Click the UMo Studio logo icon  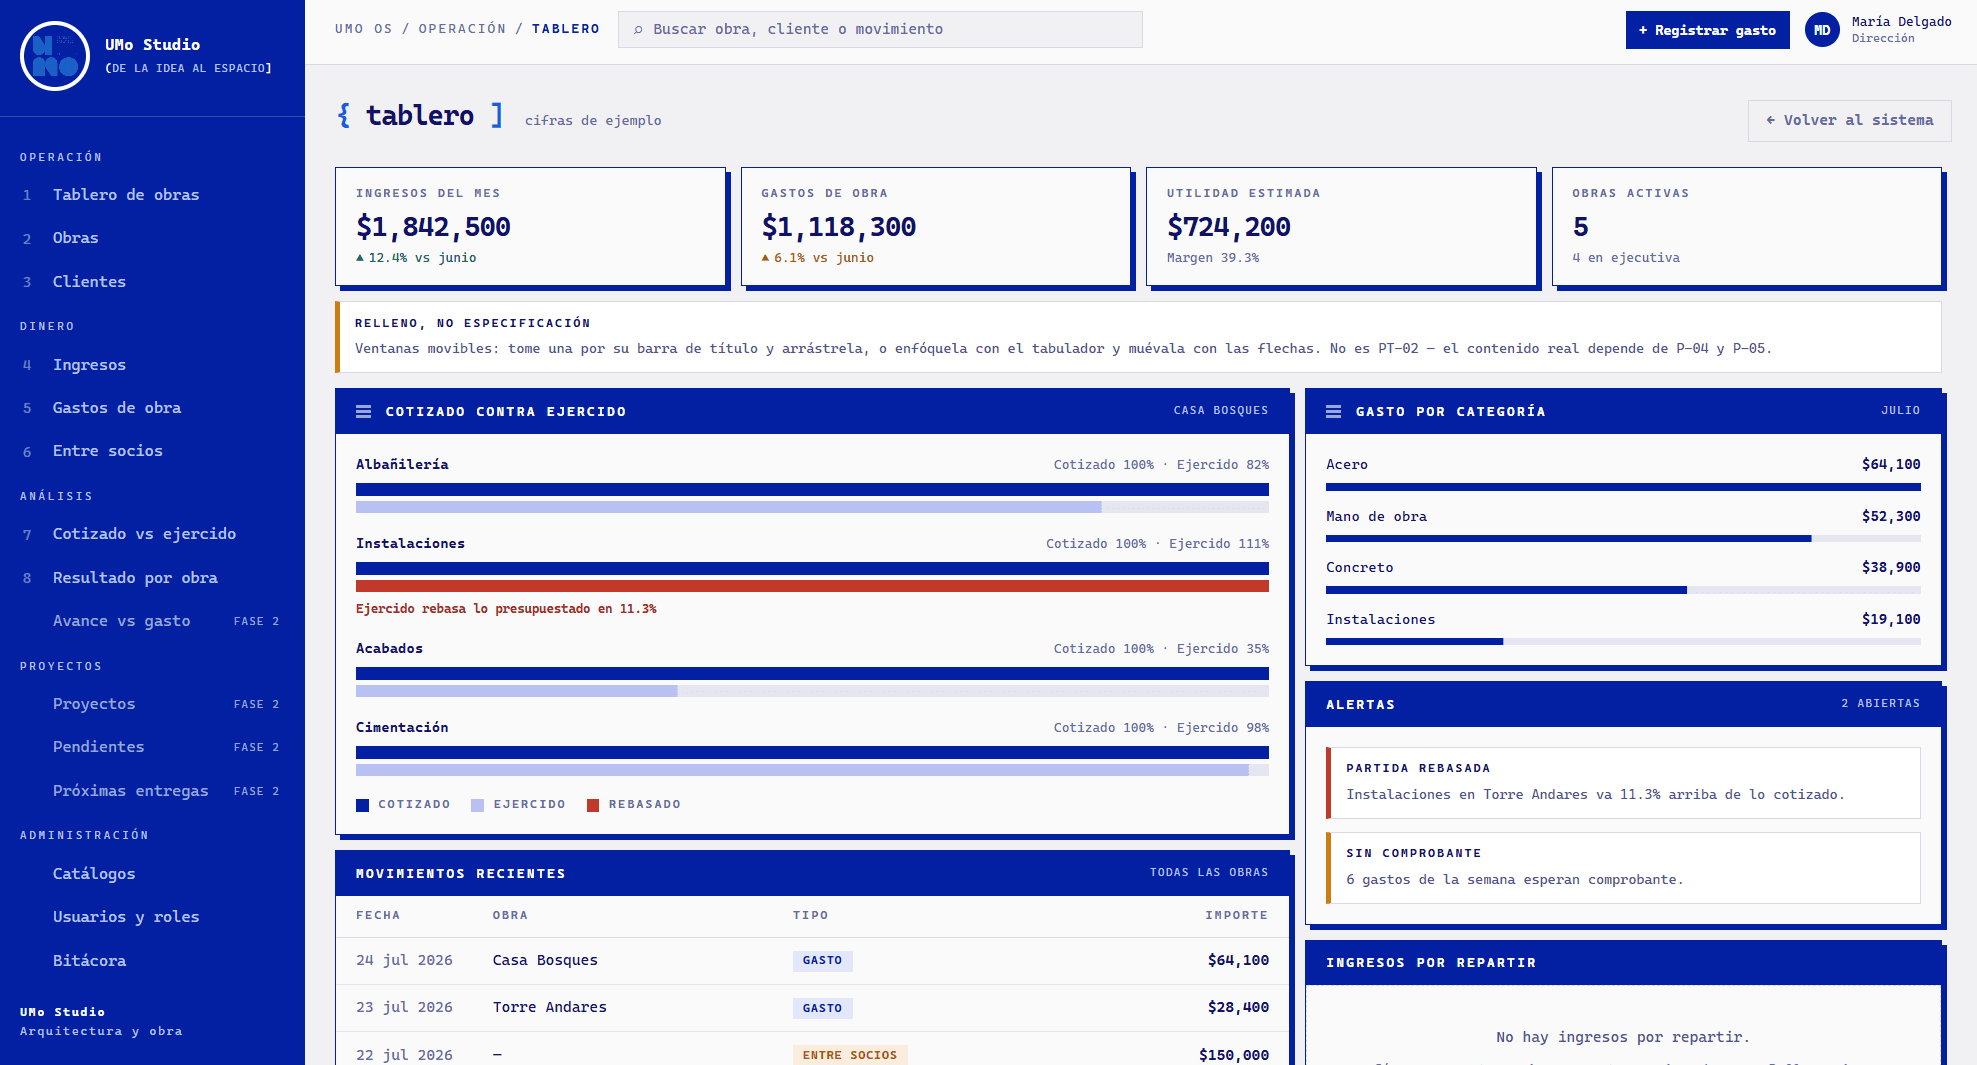point(55,56)
